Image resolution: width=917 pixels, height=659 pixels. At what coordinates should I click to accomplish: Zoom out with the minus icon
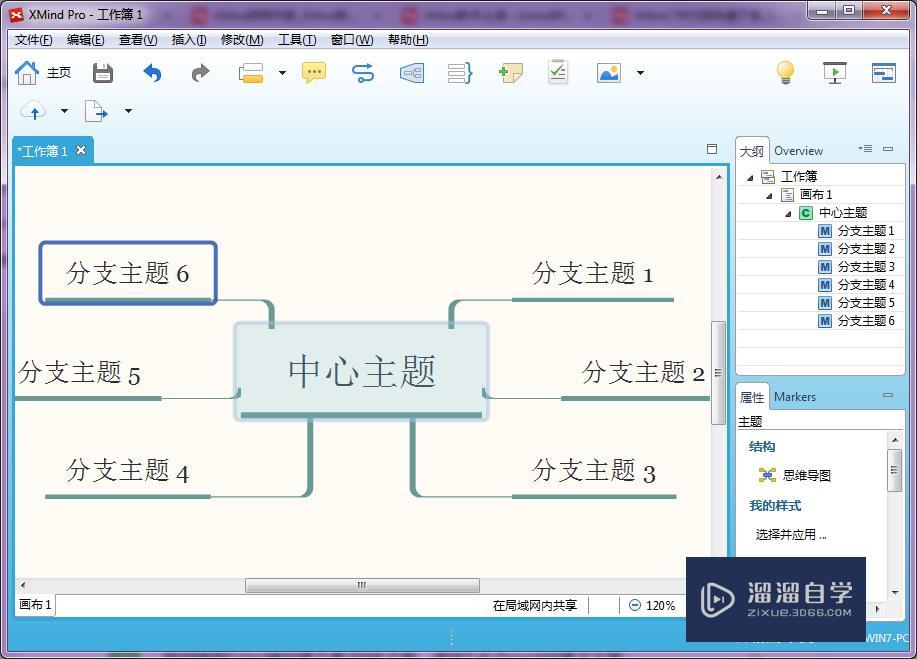point(635,605)
